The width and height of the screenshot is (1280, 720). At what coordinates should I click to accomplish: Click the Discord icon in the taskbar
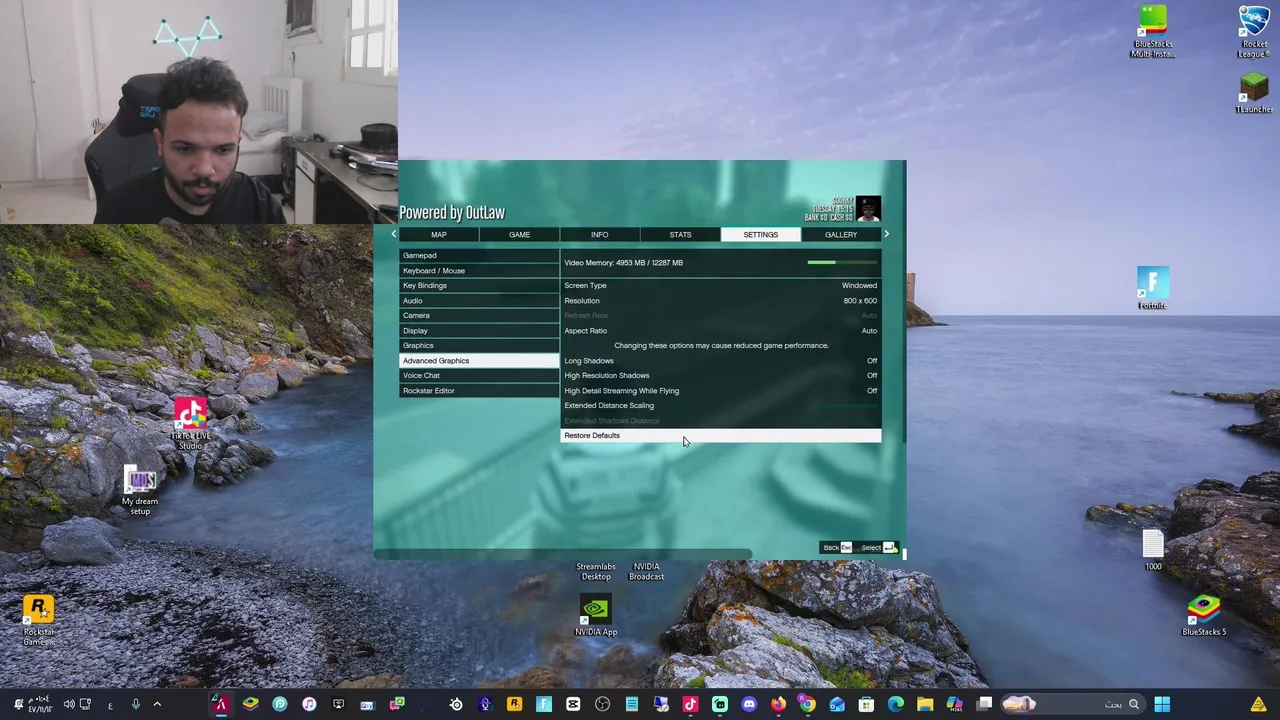click(x=749, y=704)
